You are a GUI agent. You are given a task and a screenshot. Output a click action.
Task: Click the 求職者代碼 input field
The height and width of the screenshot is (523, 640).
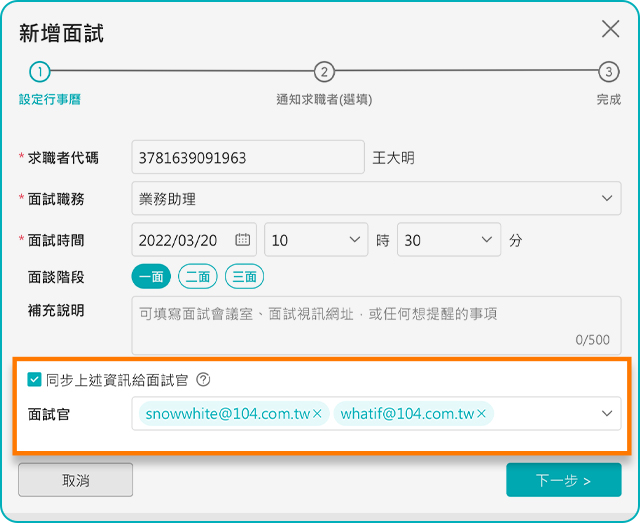coord(248,157)
